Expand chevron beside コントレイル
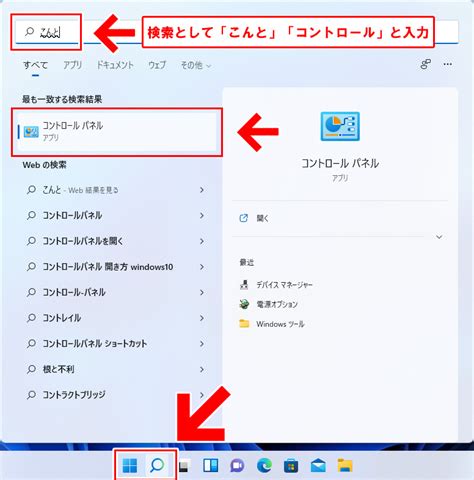This screenshot has width=474, height=480. [202, 318]
